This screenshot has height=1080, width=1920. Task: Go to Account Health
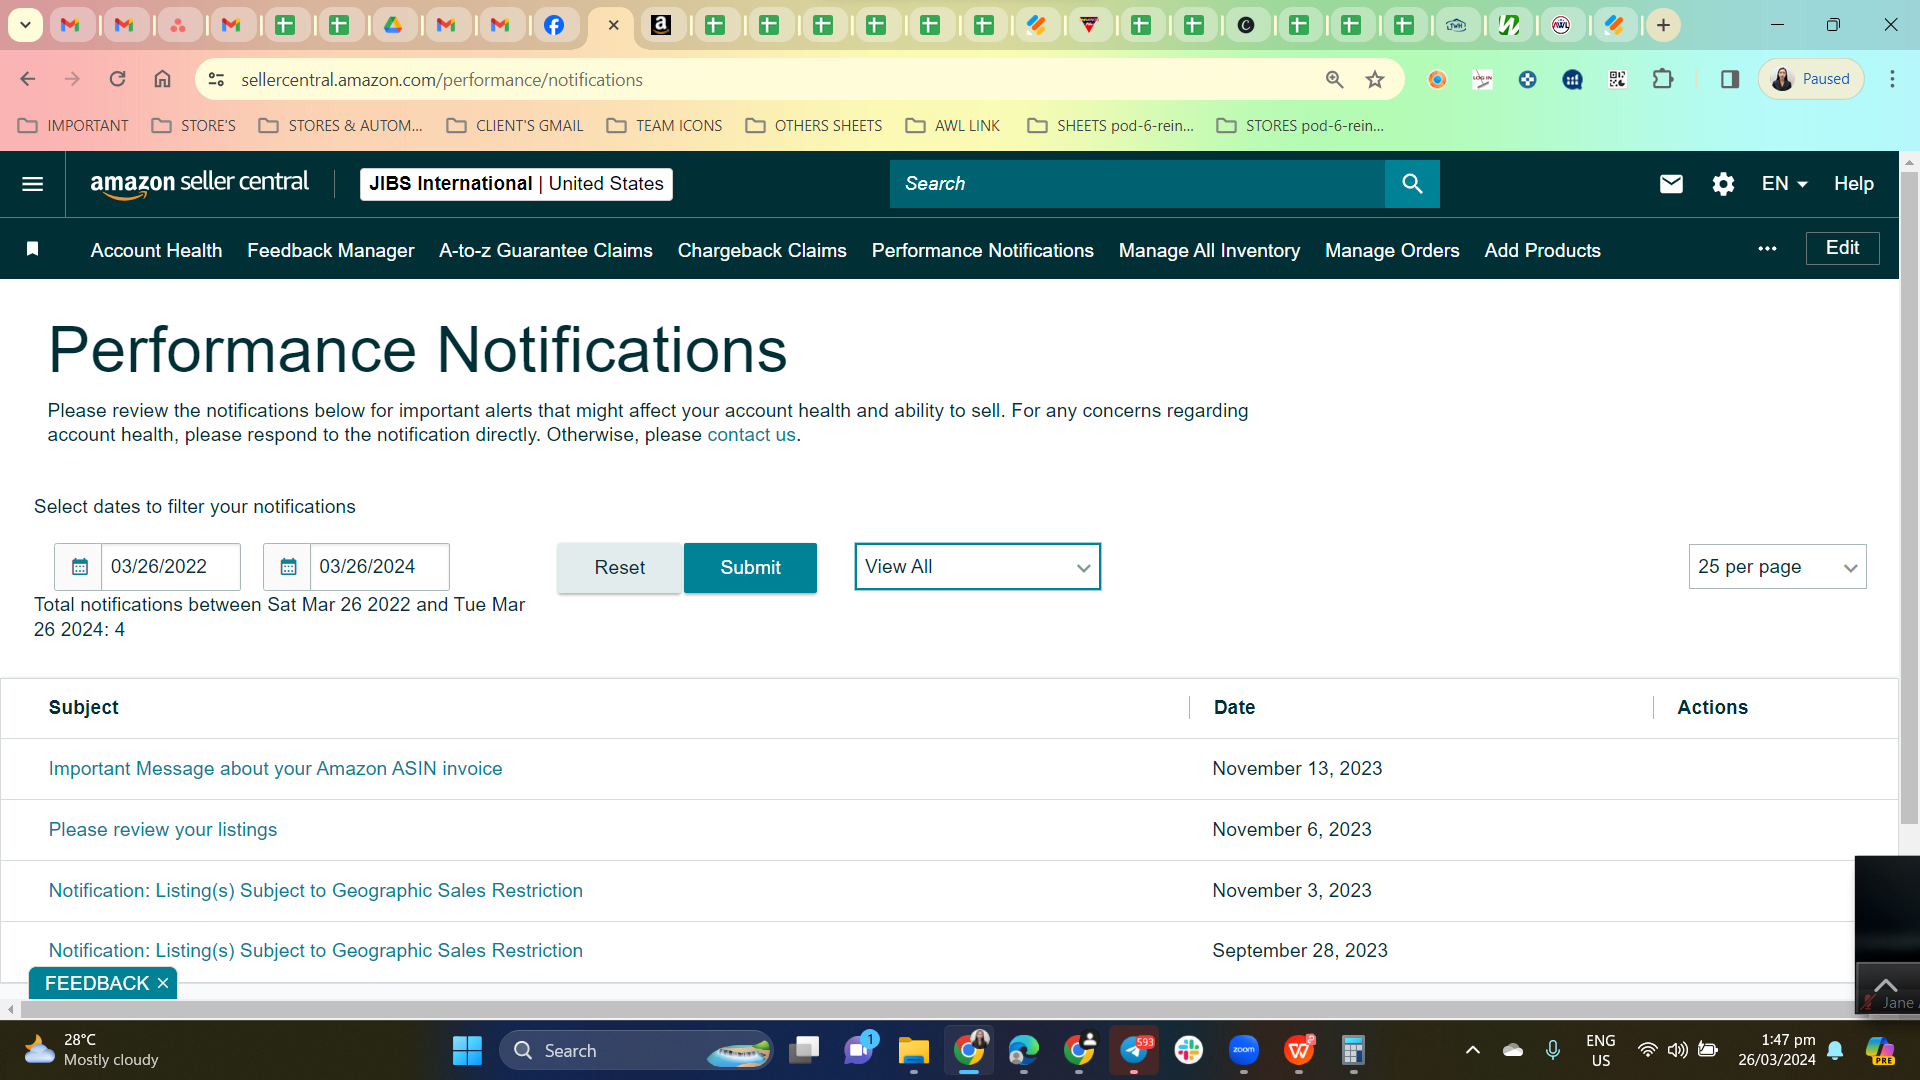pyautogui.click(x=156, y=251)
